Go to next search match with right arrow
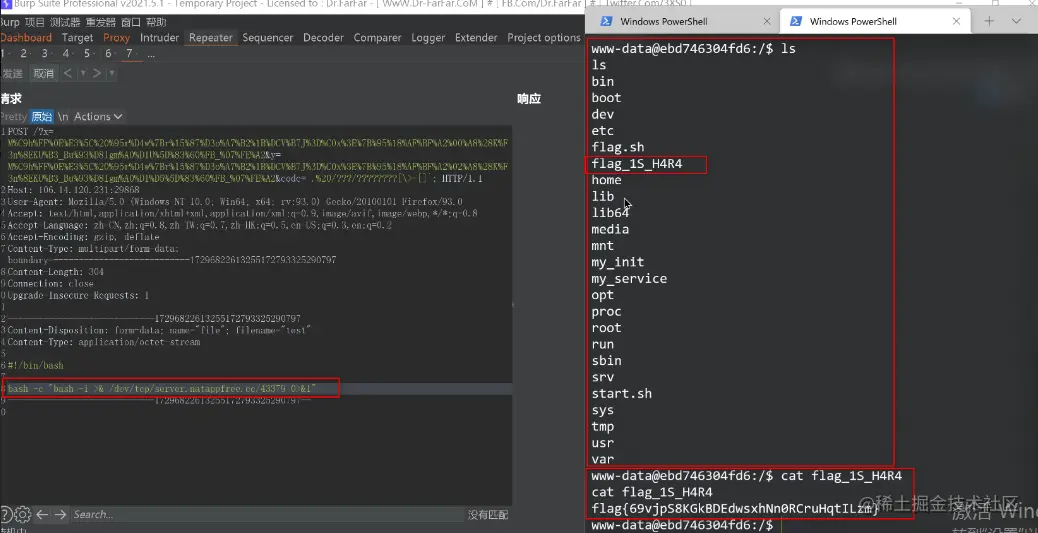The image size is (1038, 533). coord(60,514)
